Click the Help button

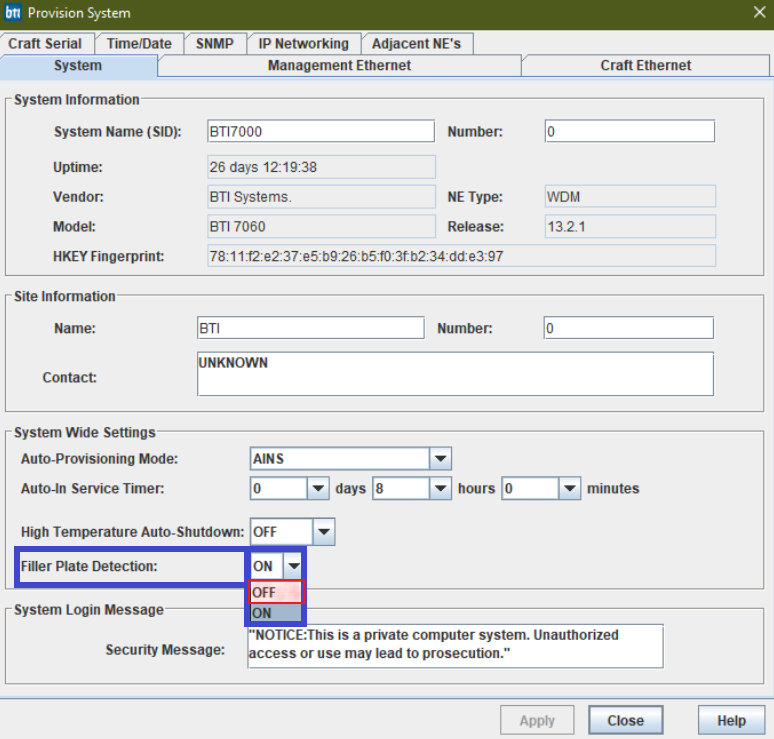pos(731,720)
